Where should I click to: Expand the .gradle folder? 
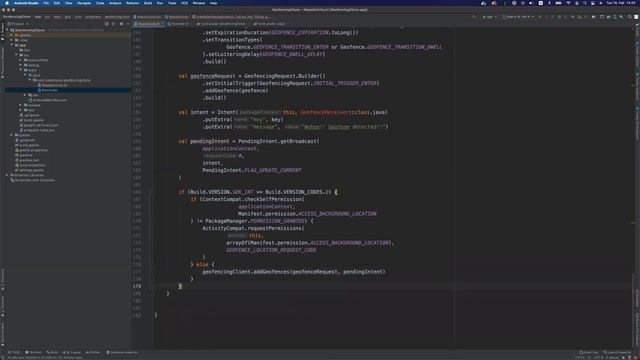tap(12, 35)
